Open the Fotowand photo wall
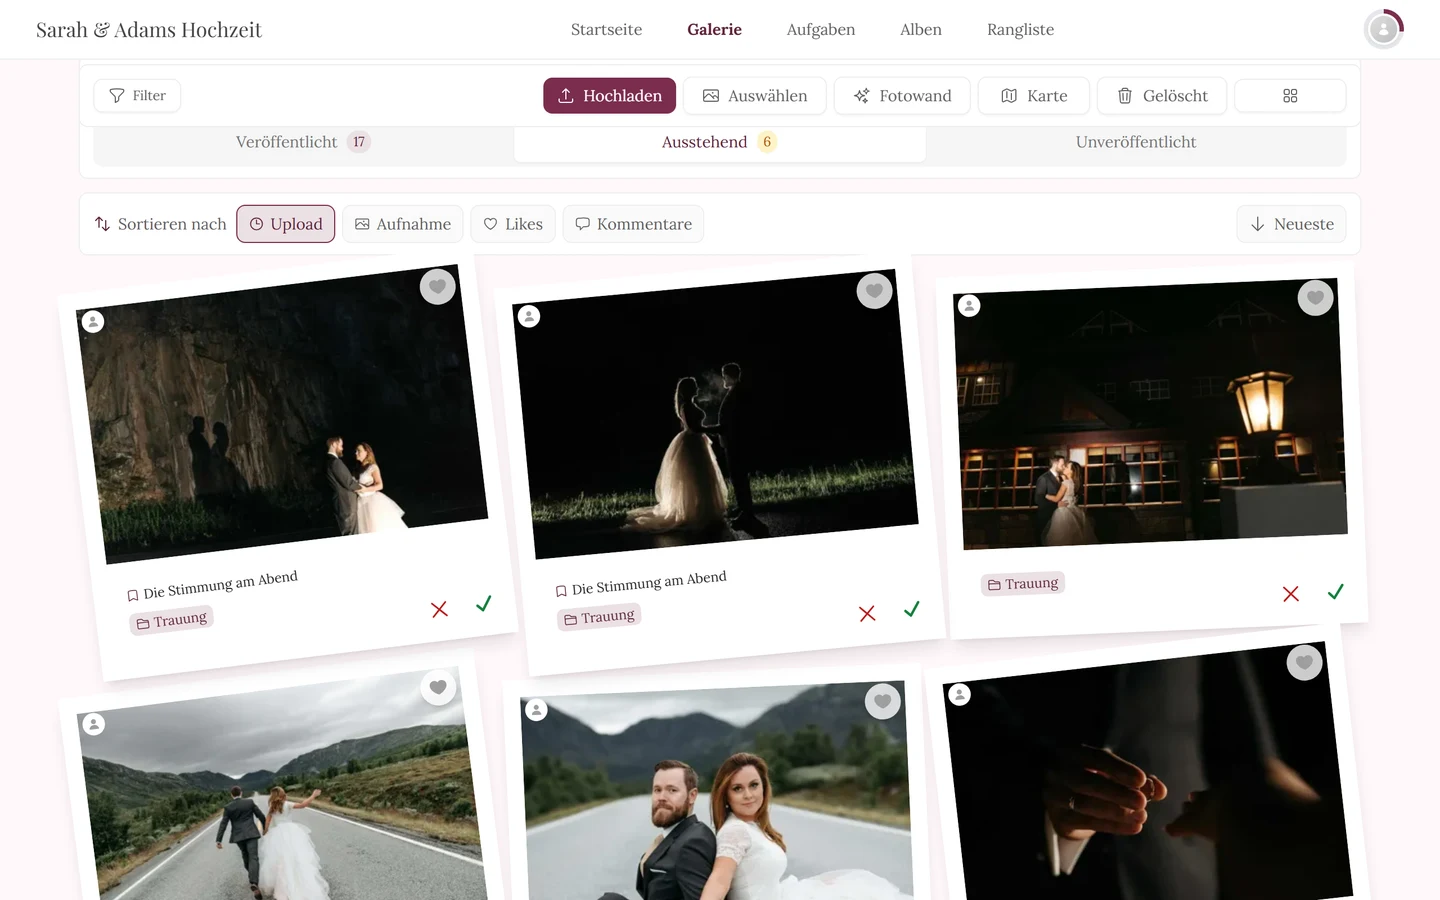The height and width of the screenshot is (900, 1440). [902, 96]
